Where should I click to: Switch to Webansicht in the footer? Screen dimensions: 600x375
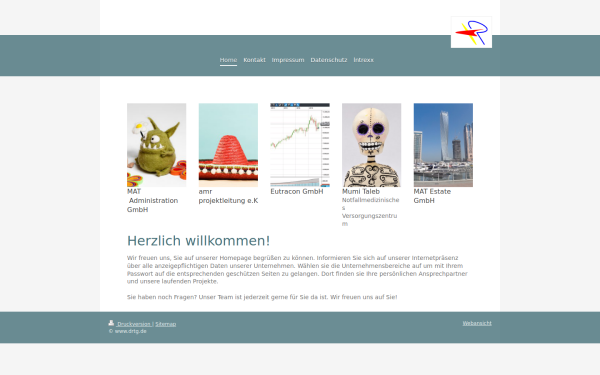477,323
